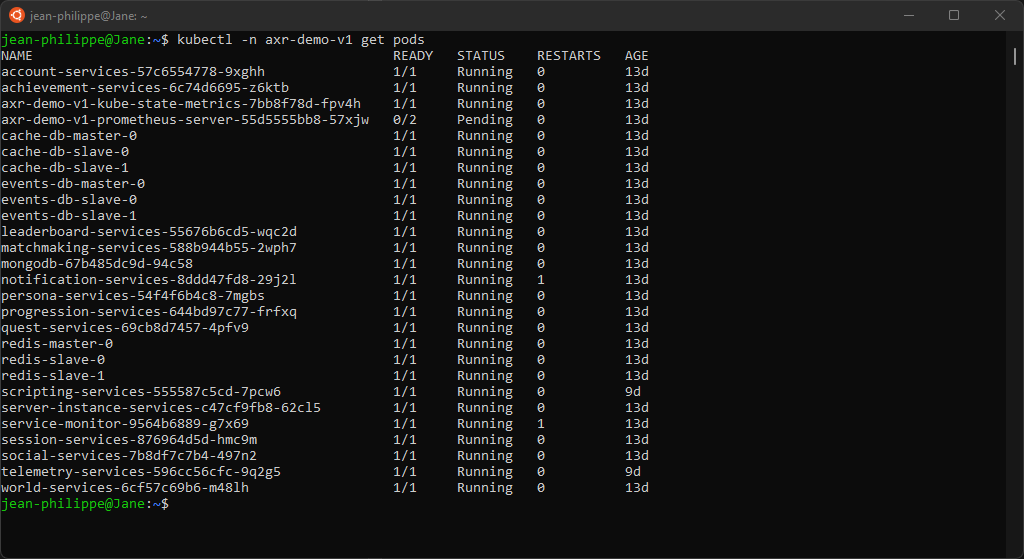Select pod cache-db-slave-0
The height and width of the screenshot is (559, 1024).
tap(65, 152)
